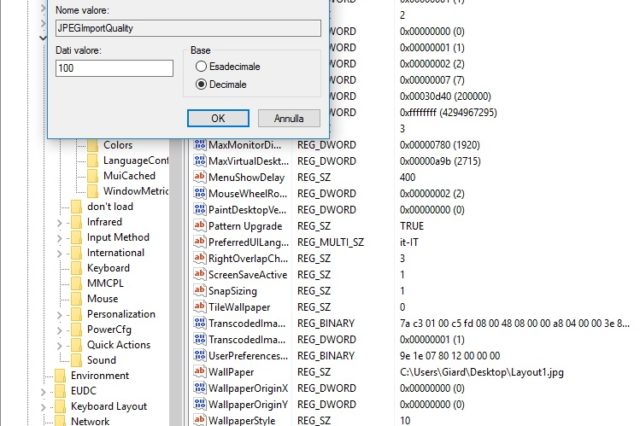
Task: Click the Nome valore JPEGImportQuality field
Action: [x=188, y=28]
